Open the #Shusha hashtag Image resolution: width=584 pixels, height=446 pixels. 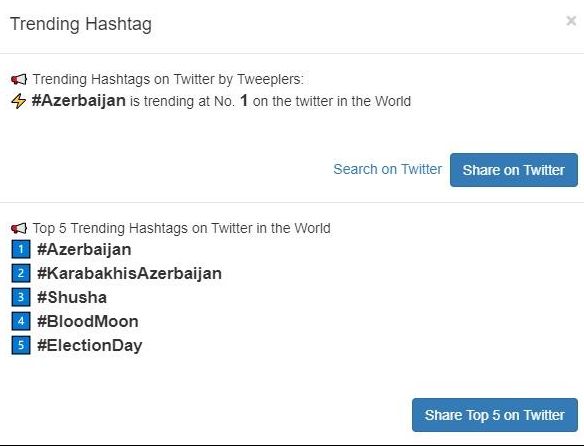[72, 297]
